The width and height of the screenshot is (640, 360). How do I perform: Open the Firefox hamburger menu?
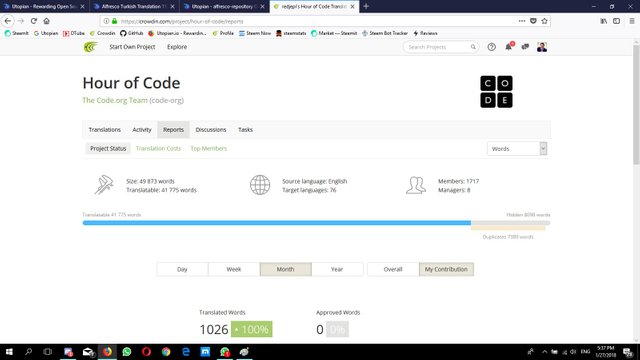631,21
